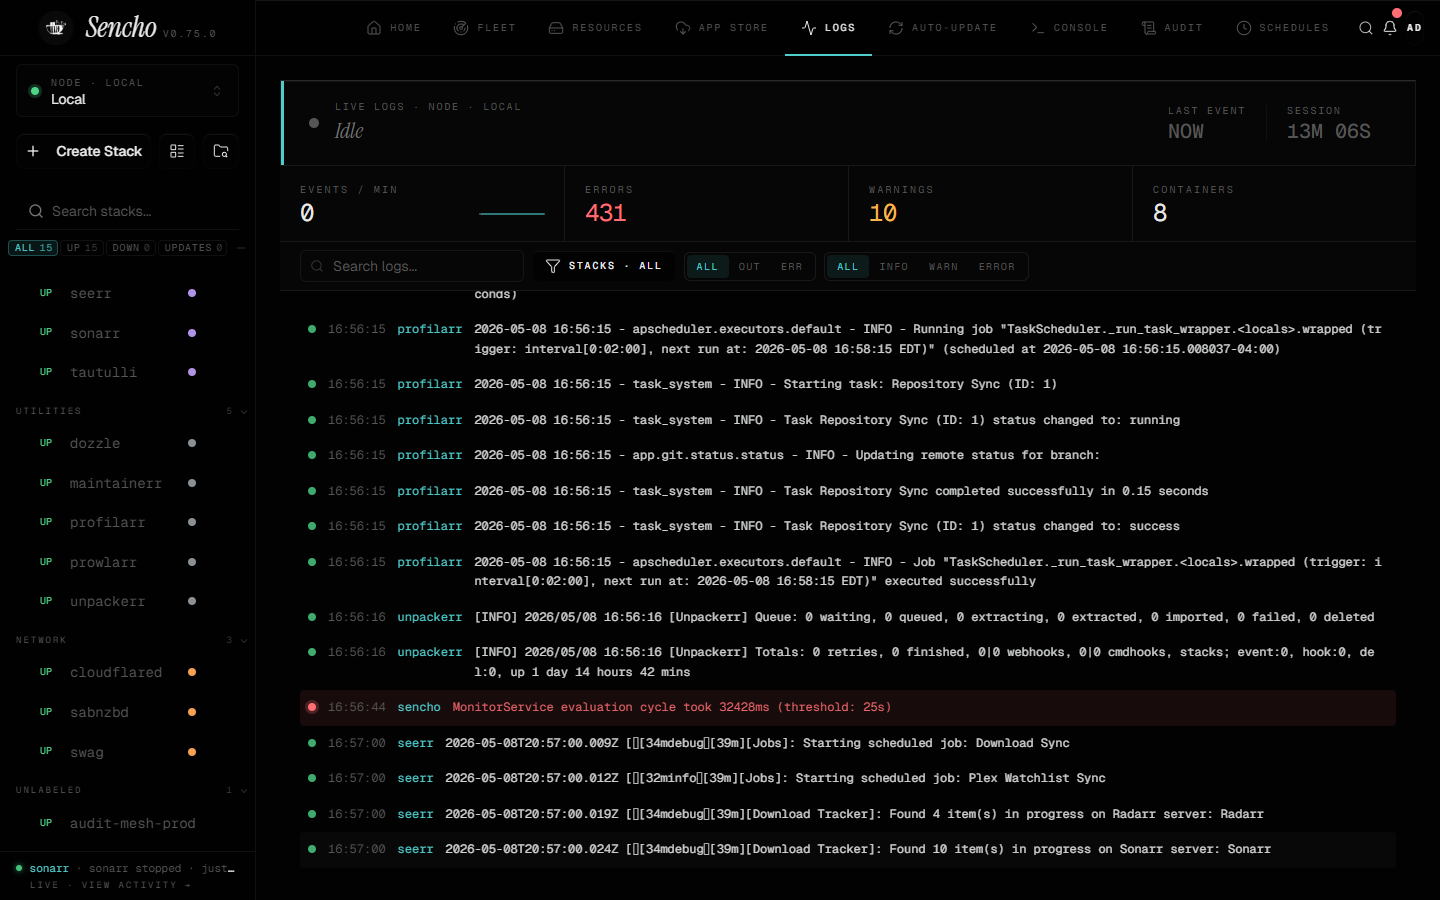Open the notifications bell
Viewport: 1440px width, 900px height.
point(1390,28)
